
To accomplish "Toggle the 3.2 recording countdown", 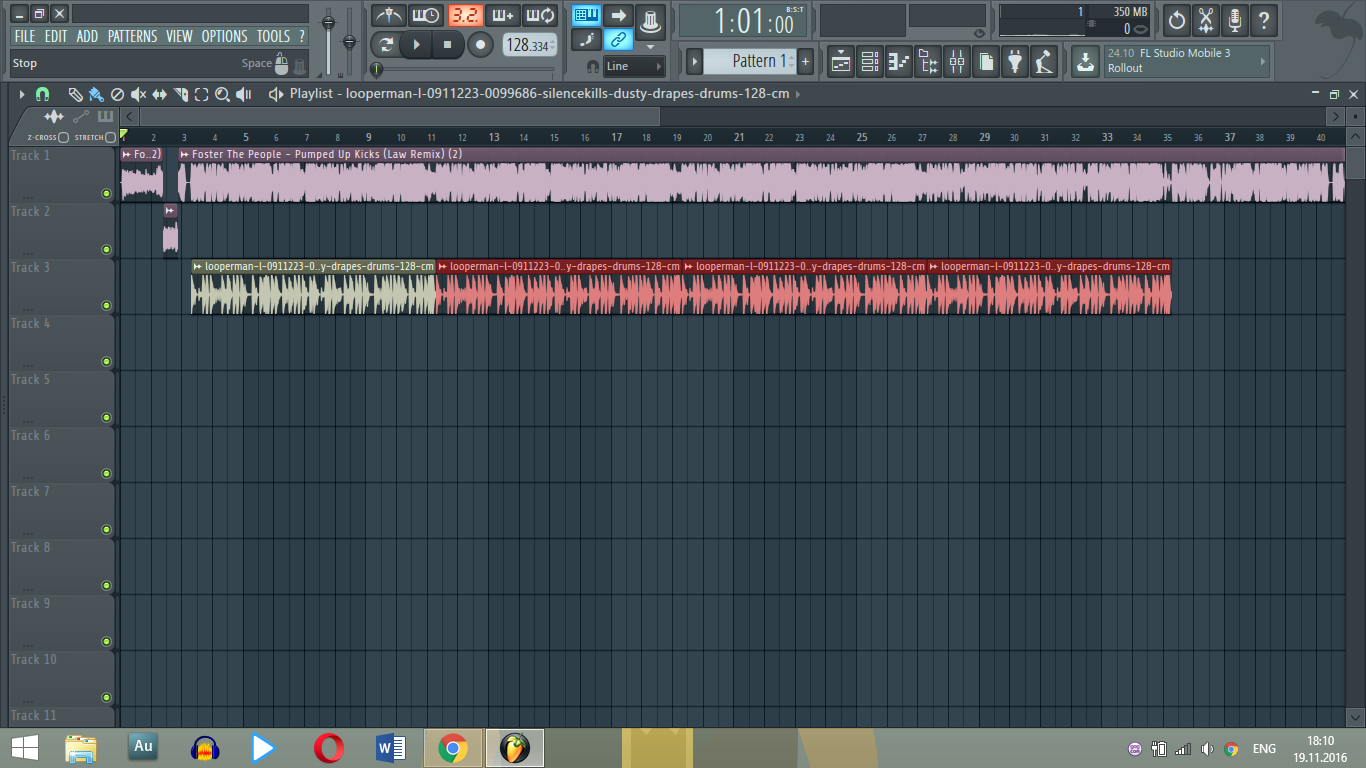I will click(464, 15).
